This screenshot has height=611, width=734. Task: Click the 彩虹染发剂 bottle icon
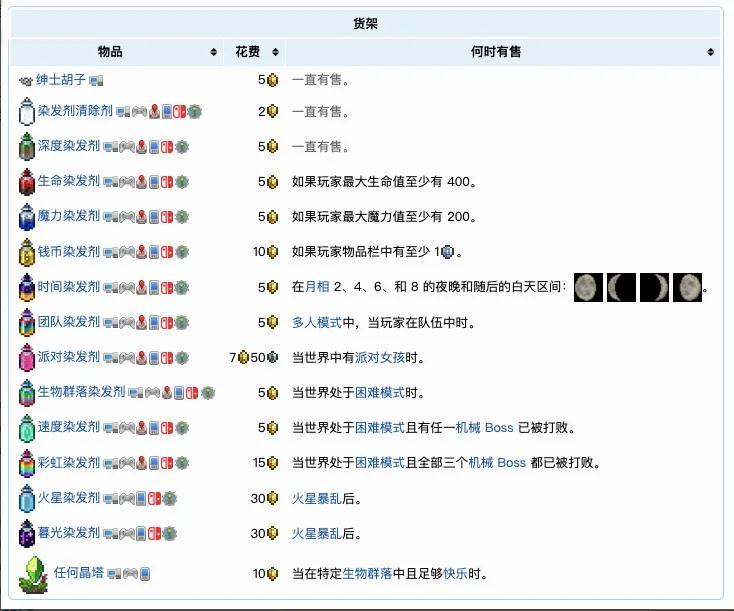point(26,463)
